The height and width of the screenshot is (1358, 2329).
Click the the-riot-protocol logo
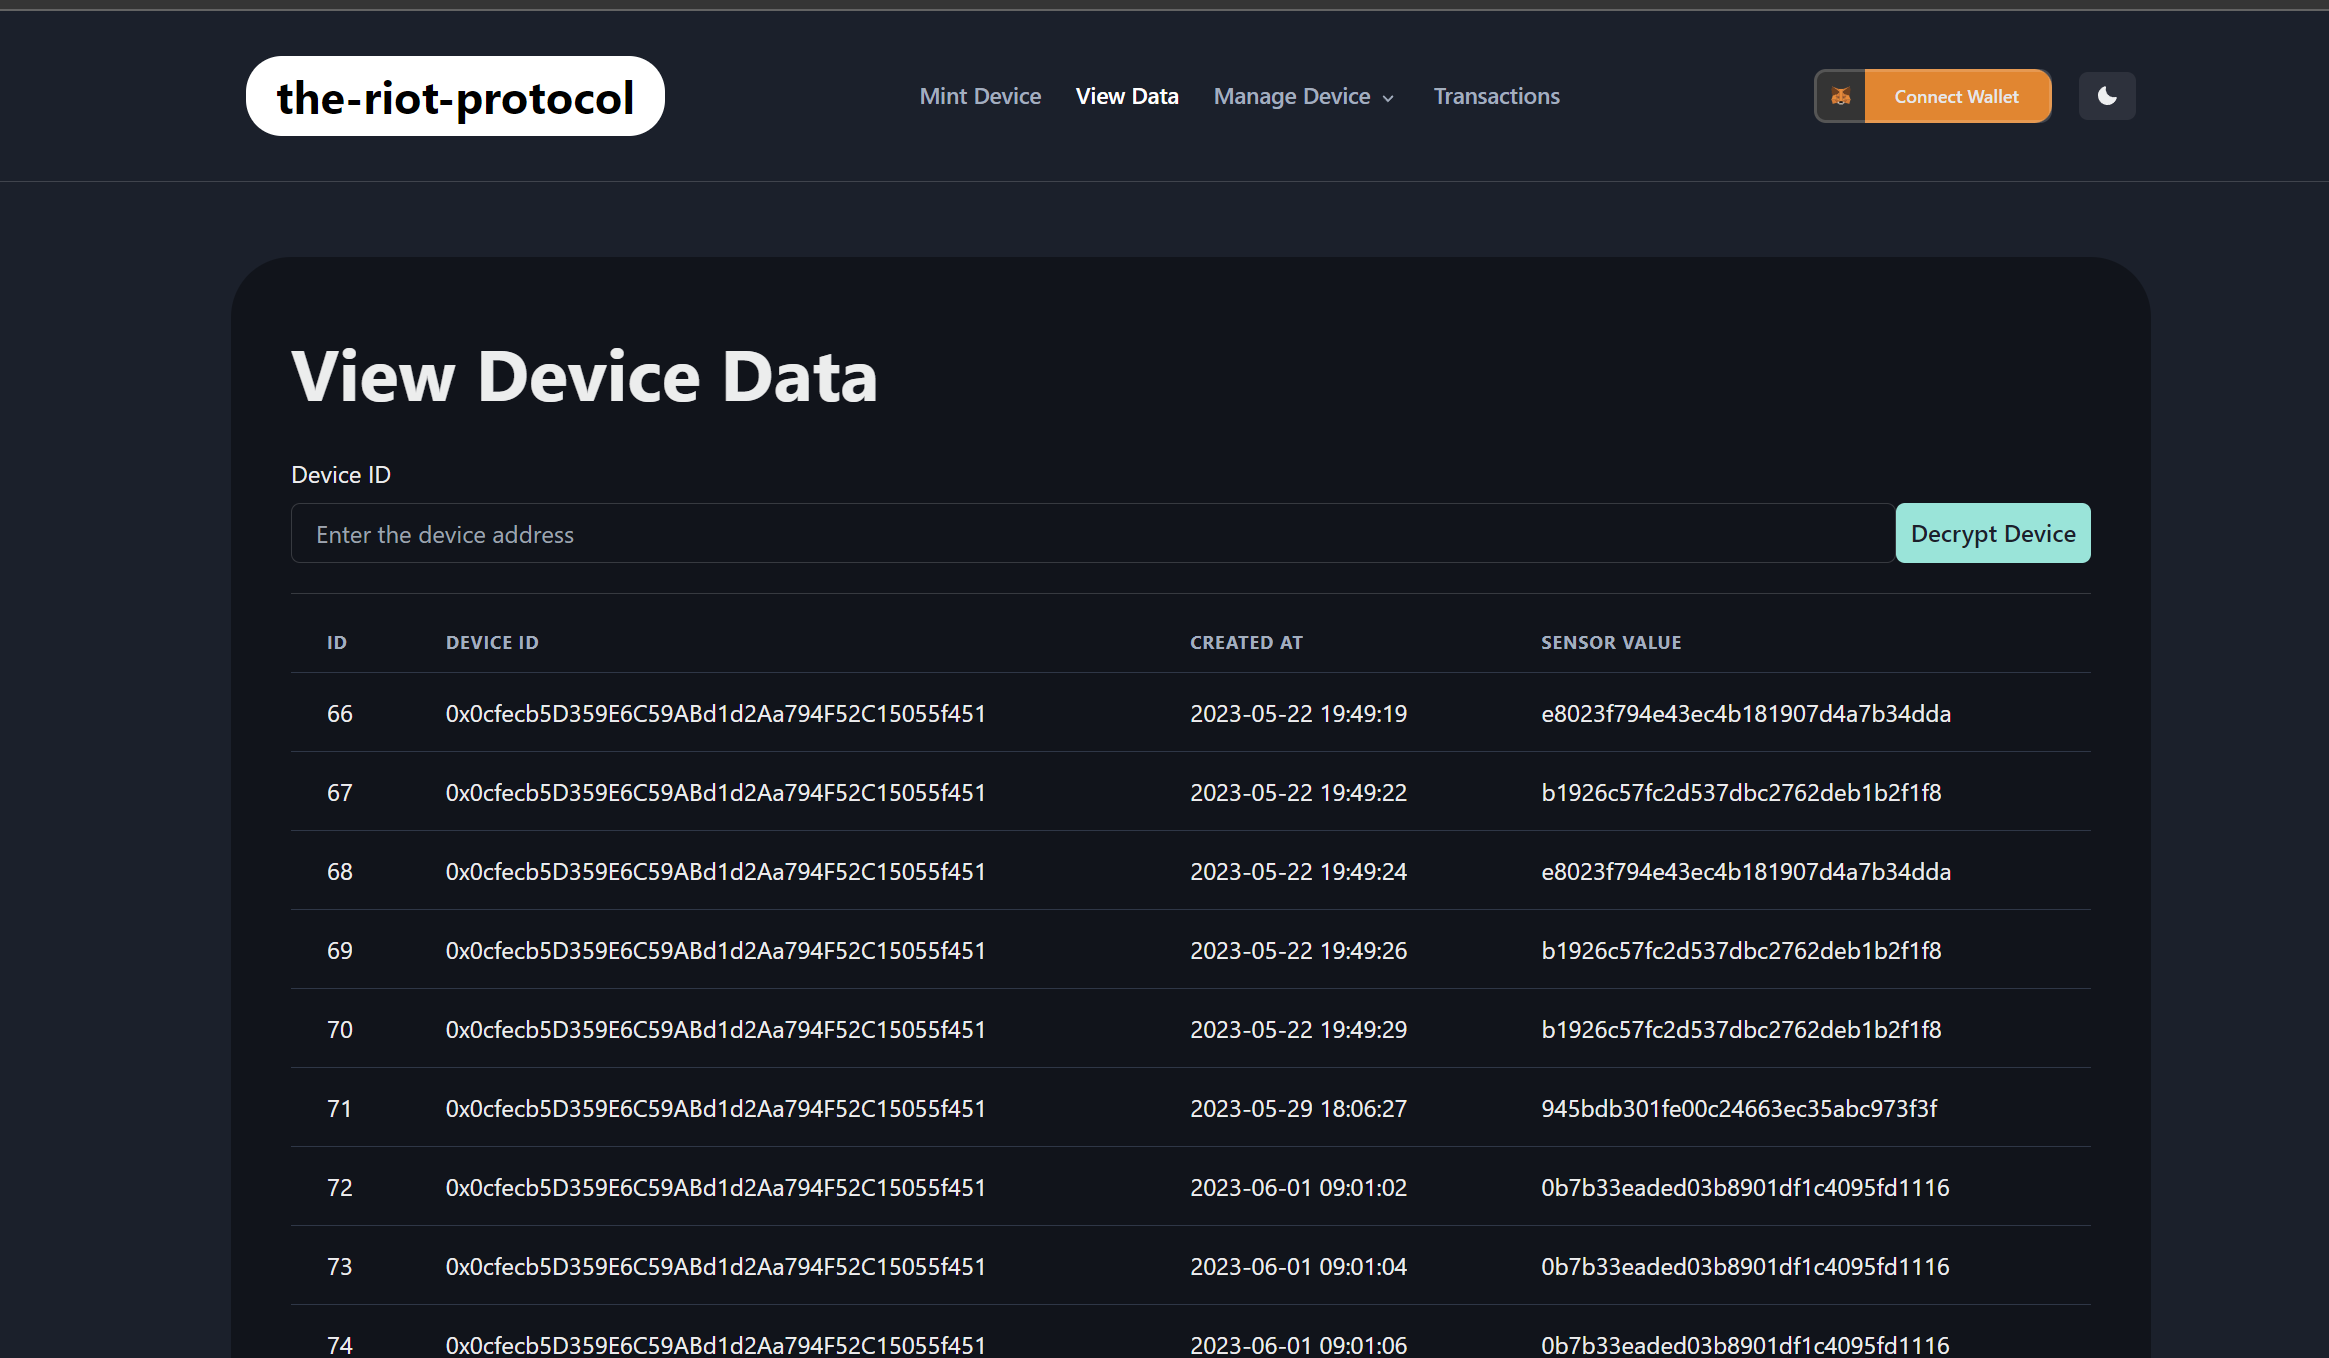454,96
